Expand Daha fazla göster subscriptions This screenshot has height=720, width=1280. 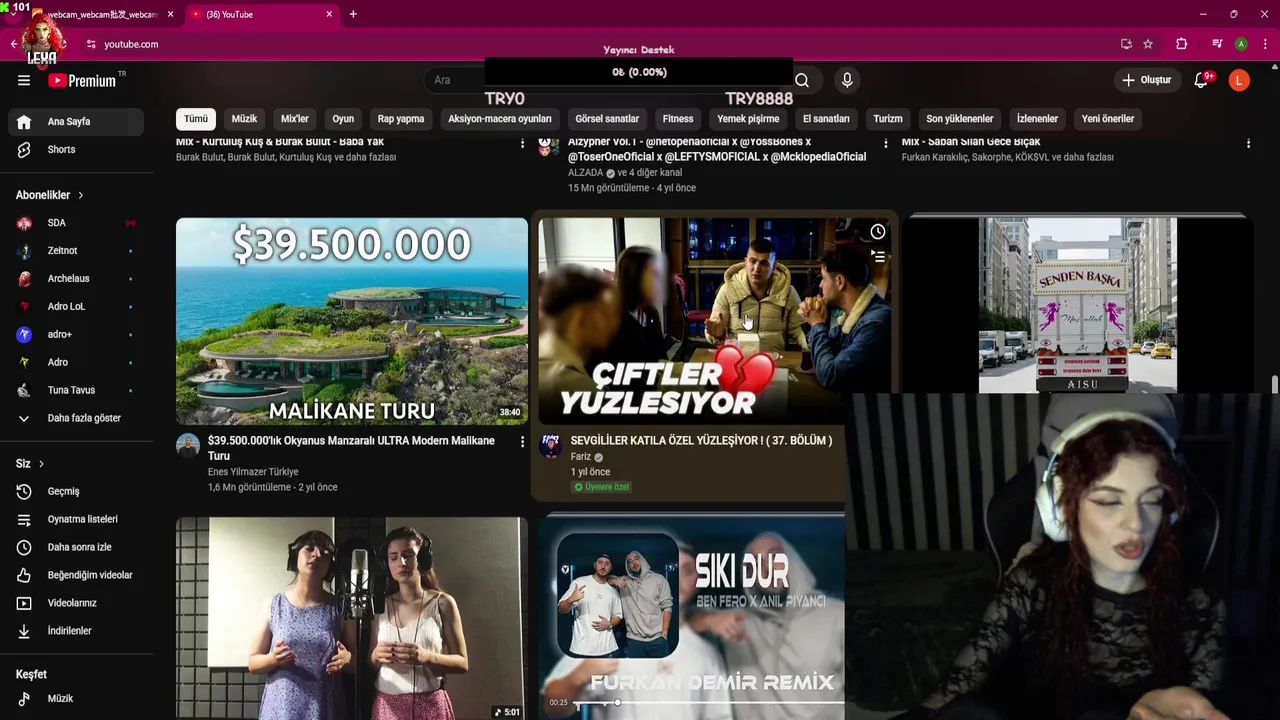coord(77,418)
